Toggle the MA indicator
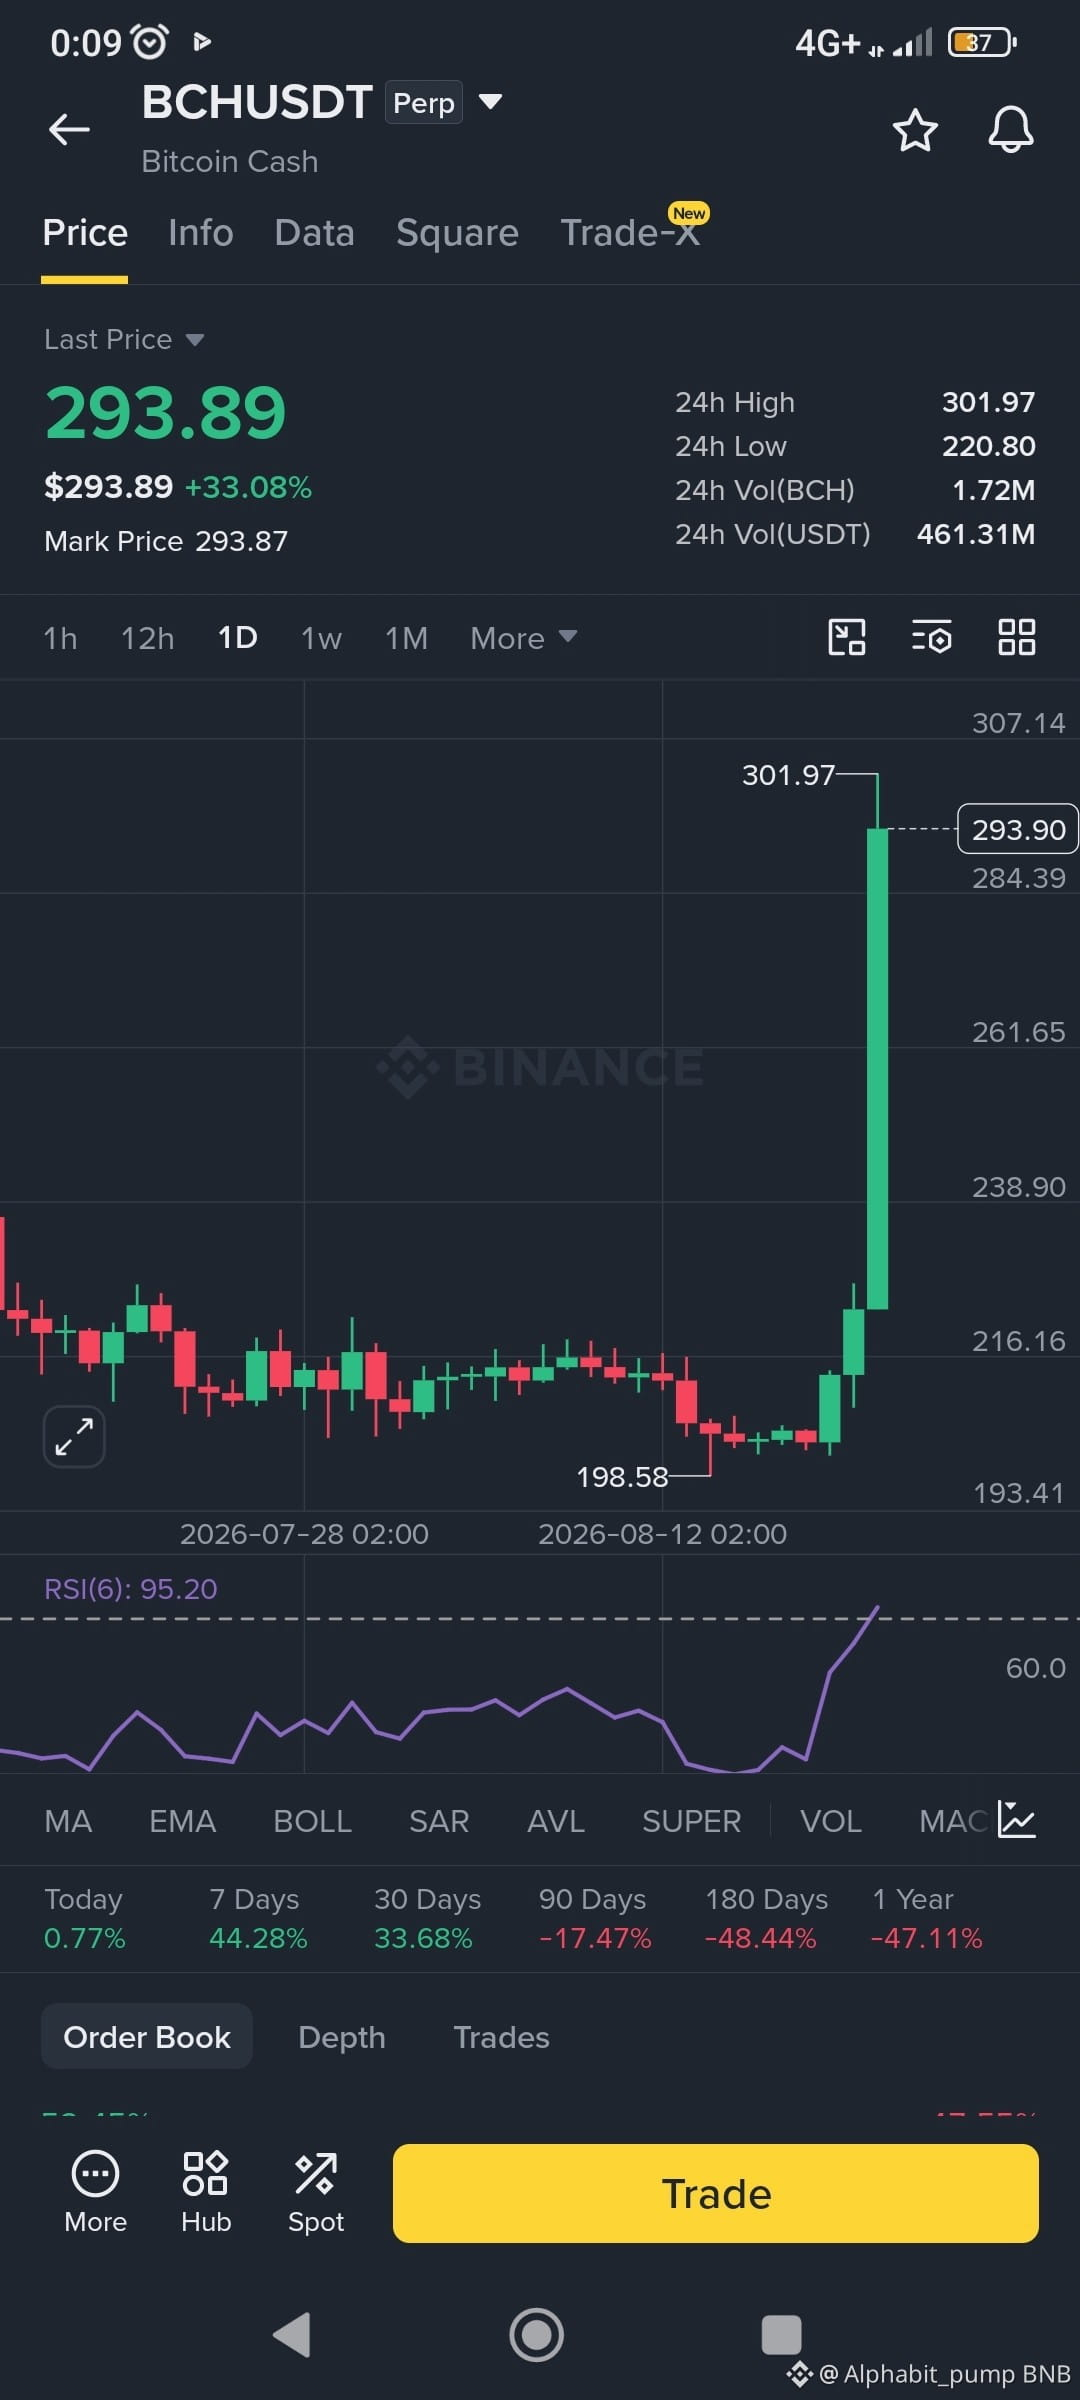This screenshot has width=1080, height=2400. point(68,1821)
